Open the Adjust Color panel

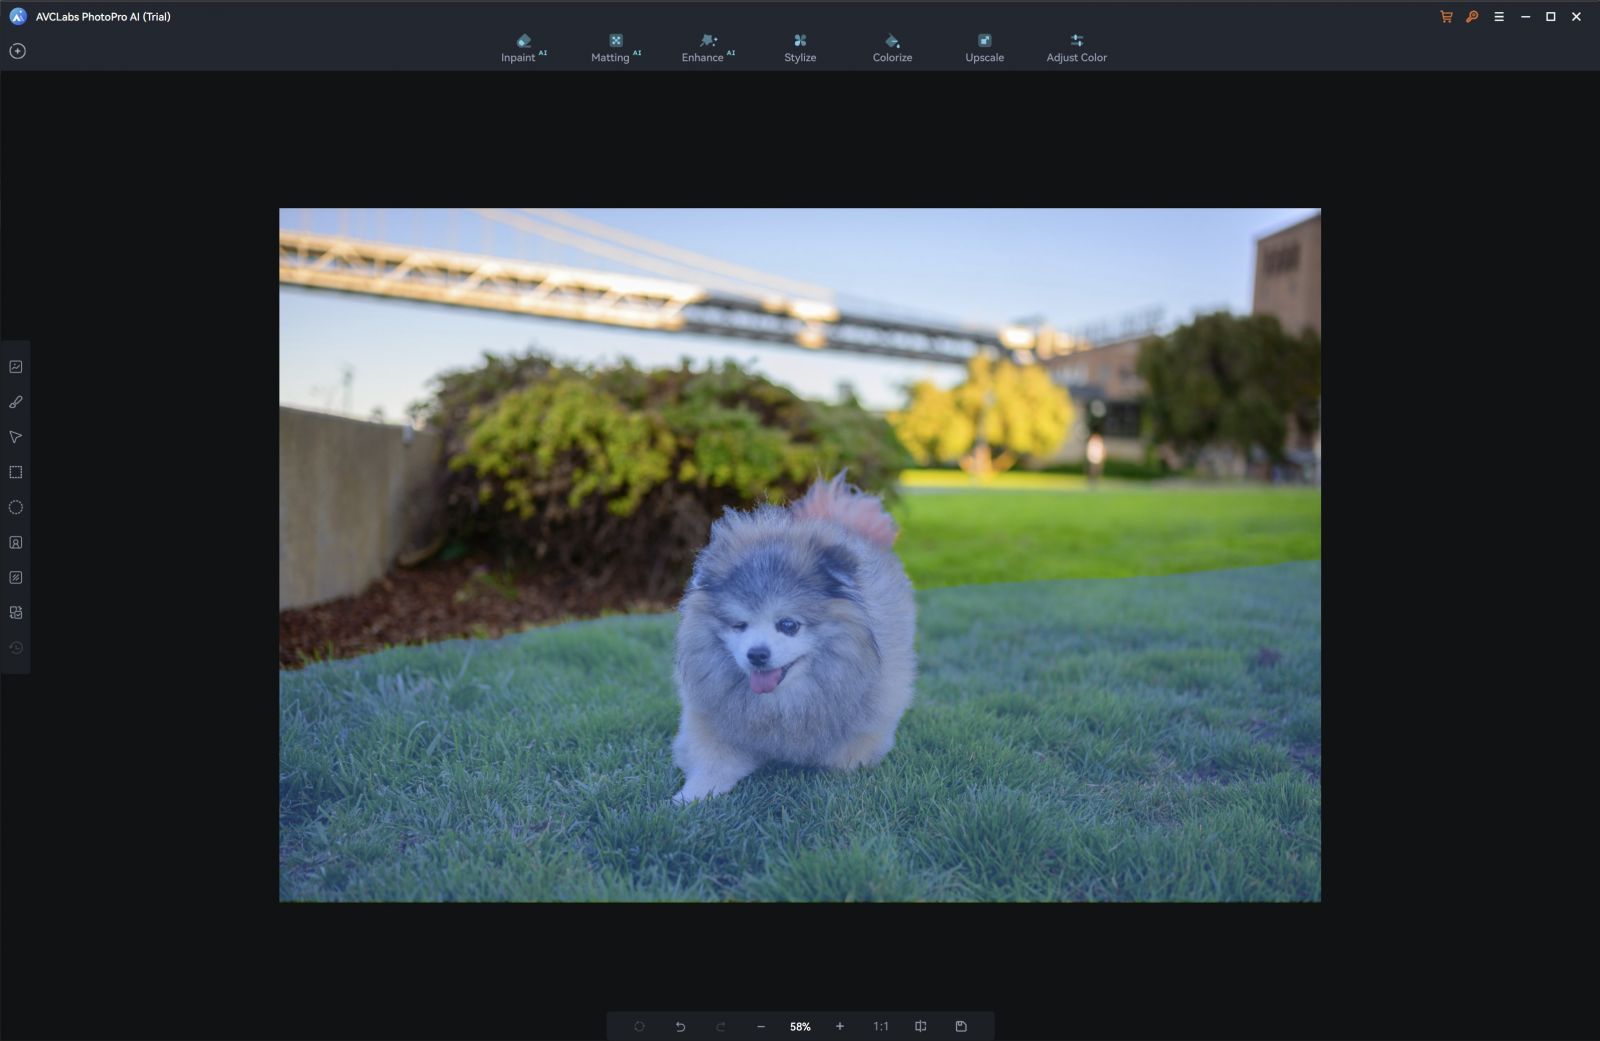pyautogui.click(x=1076, y=46)
